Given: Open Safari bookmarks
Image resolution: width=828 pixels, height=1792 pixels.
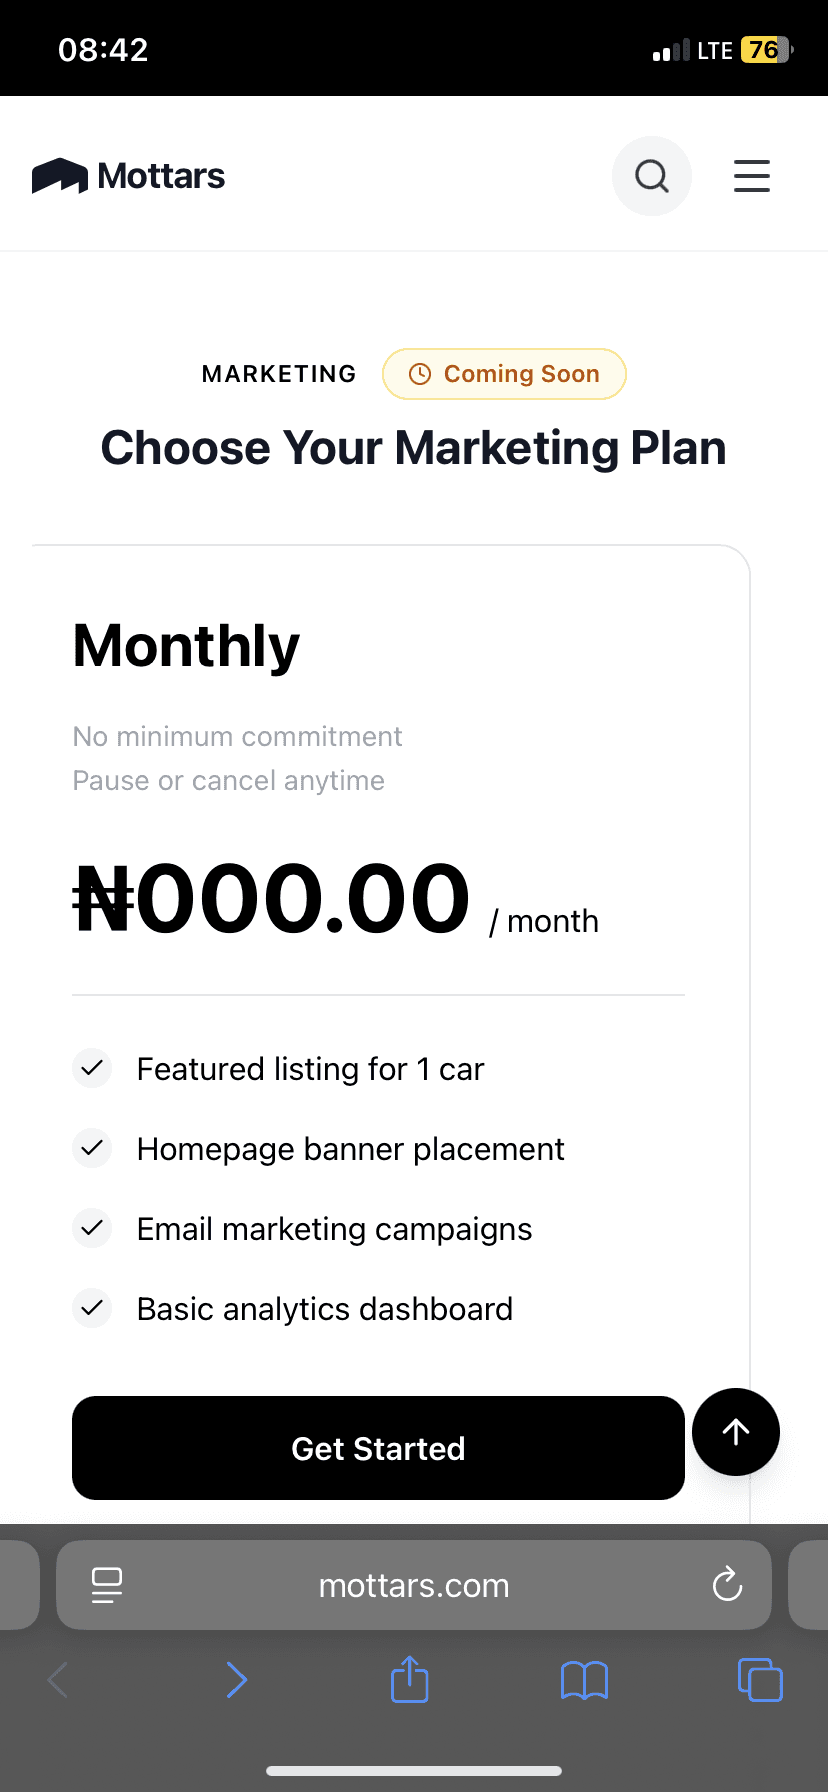Looking at the screenshot, I should pos(585,1680).
